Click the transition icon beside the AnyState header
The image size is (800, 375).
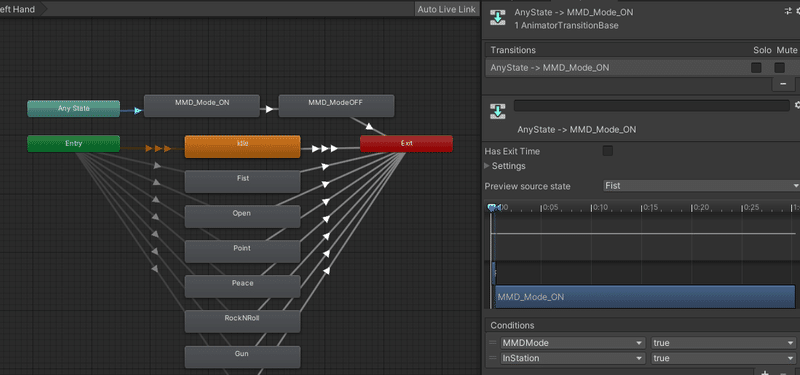497,17
